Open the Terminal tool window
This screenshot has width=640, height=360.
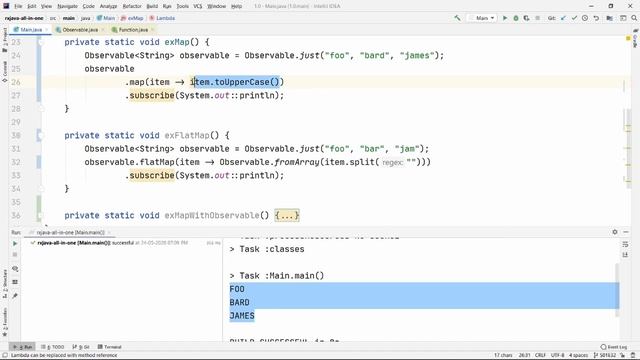click(x=109, y=347)
